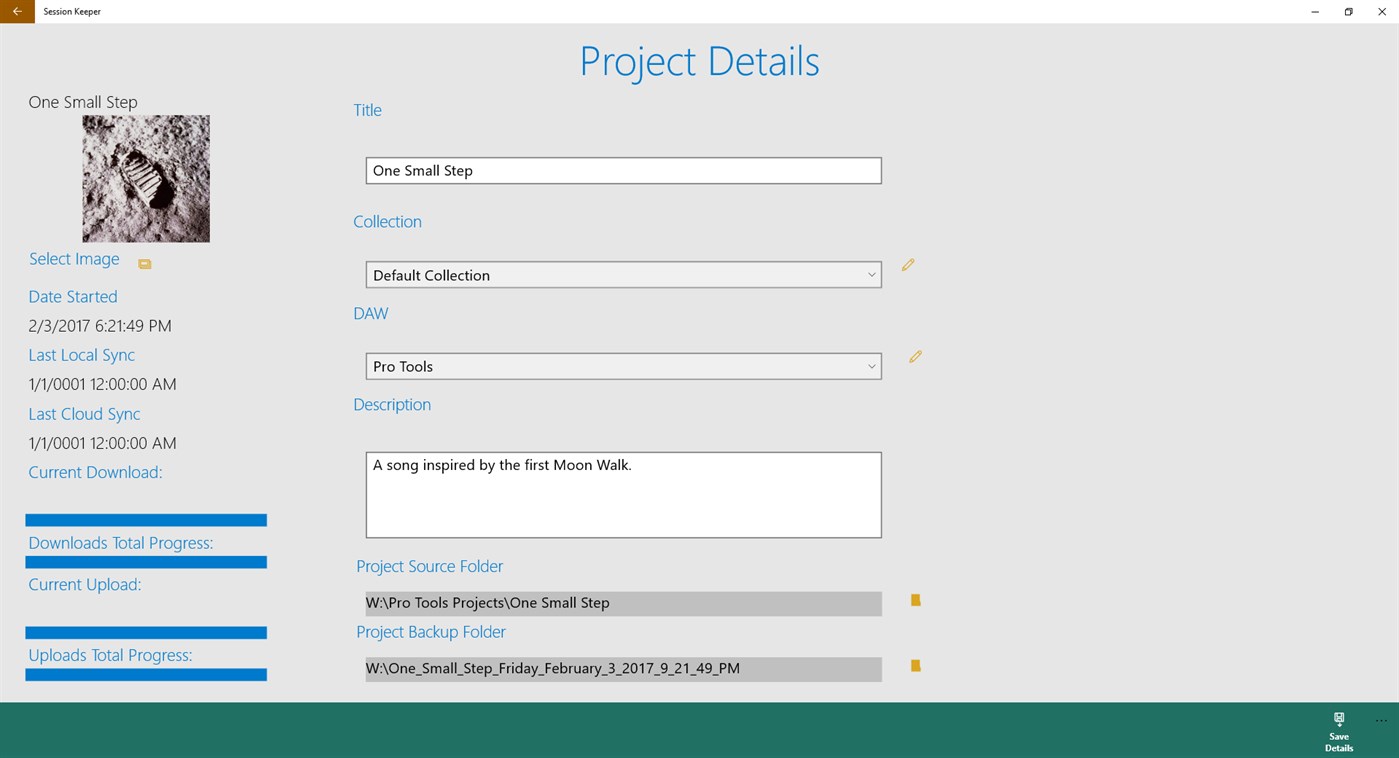This screenshot has height=758, width=1399.
Task: Expand the Default Collection dropdown
Action: click(x=871, y=275)
